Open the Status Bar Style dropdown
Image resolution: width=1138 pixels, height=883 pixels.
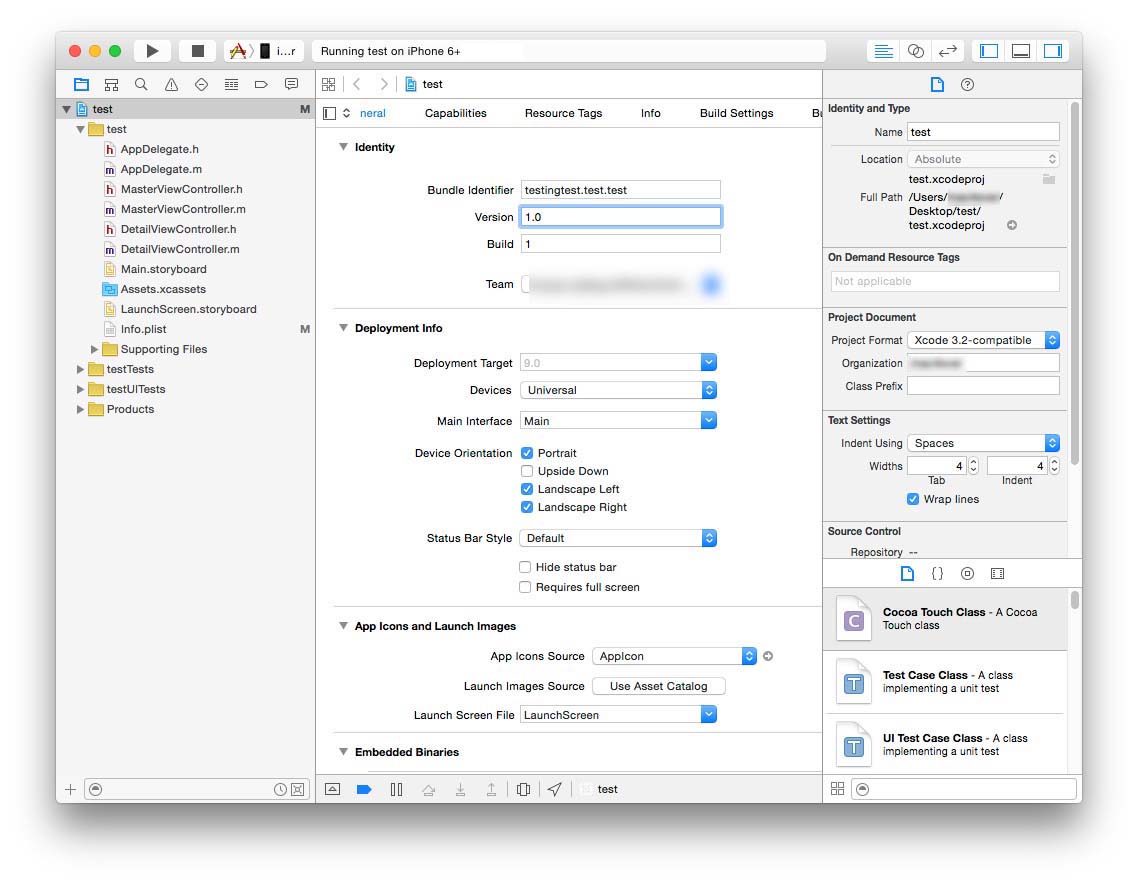(x=618, y=538)
